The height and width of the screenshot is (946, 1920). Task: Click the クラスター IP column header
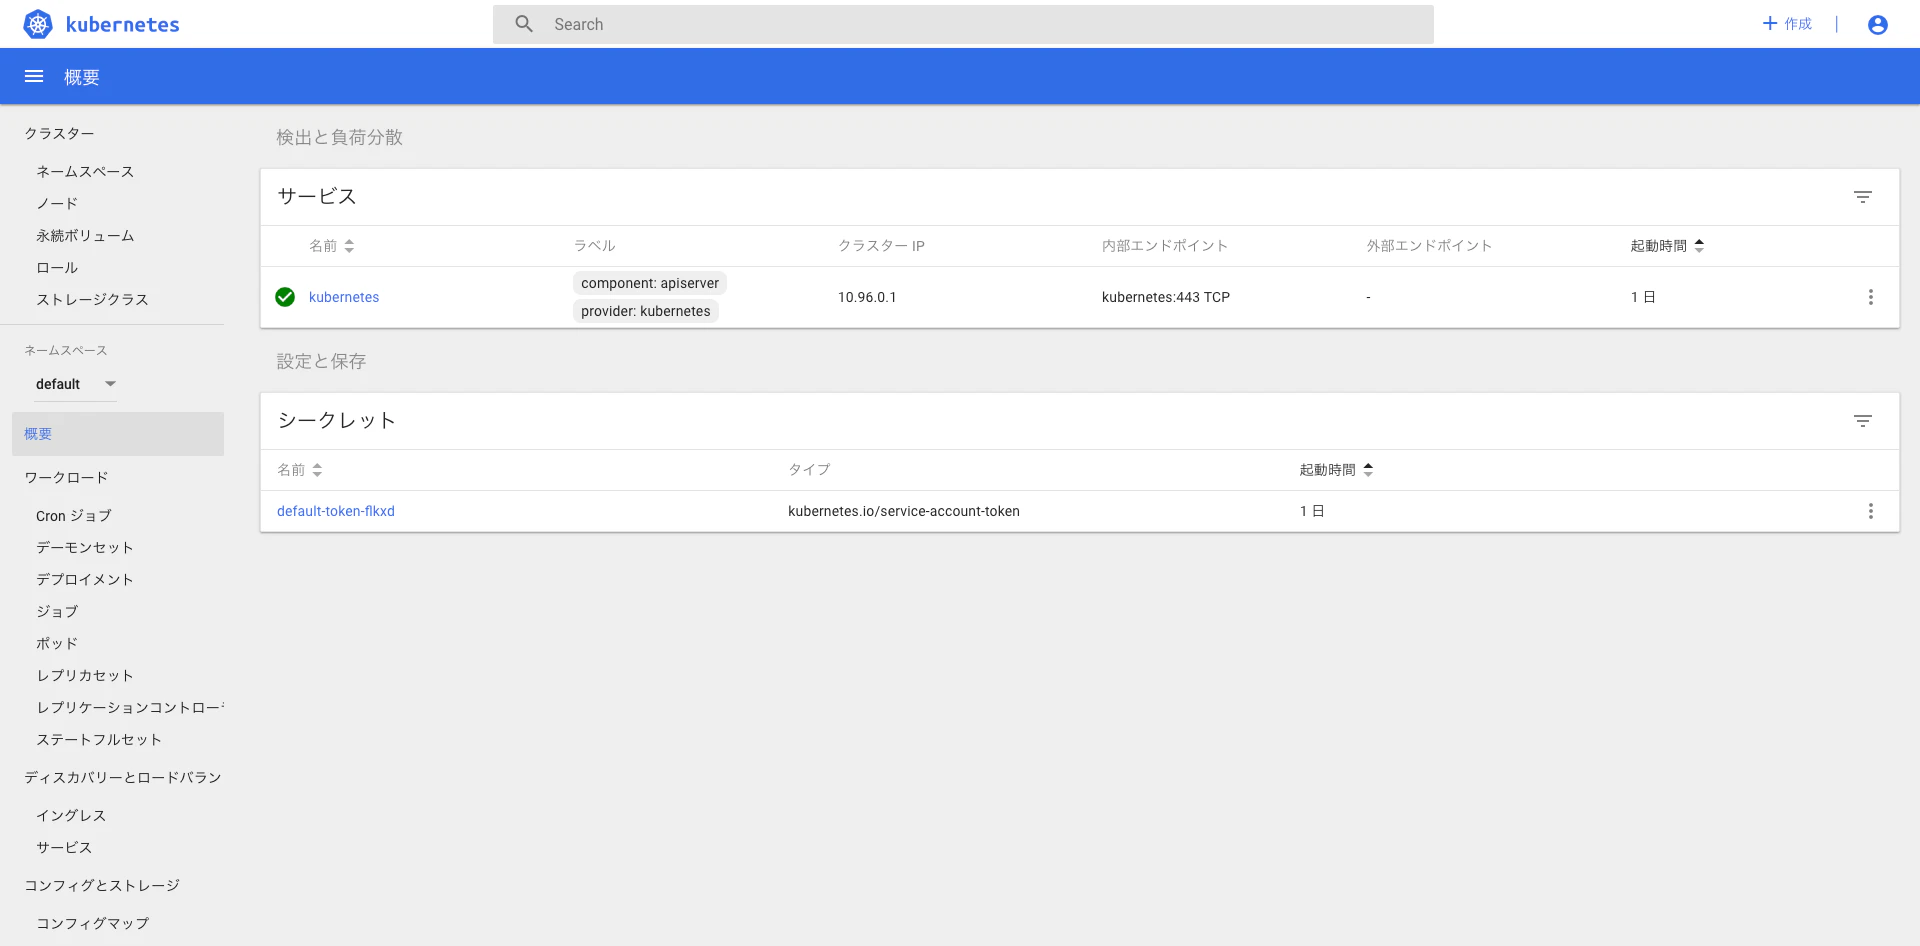click(x=881, y=246)
